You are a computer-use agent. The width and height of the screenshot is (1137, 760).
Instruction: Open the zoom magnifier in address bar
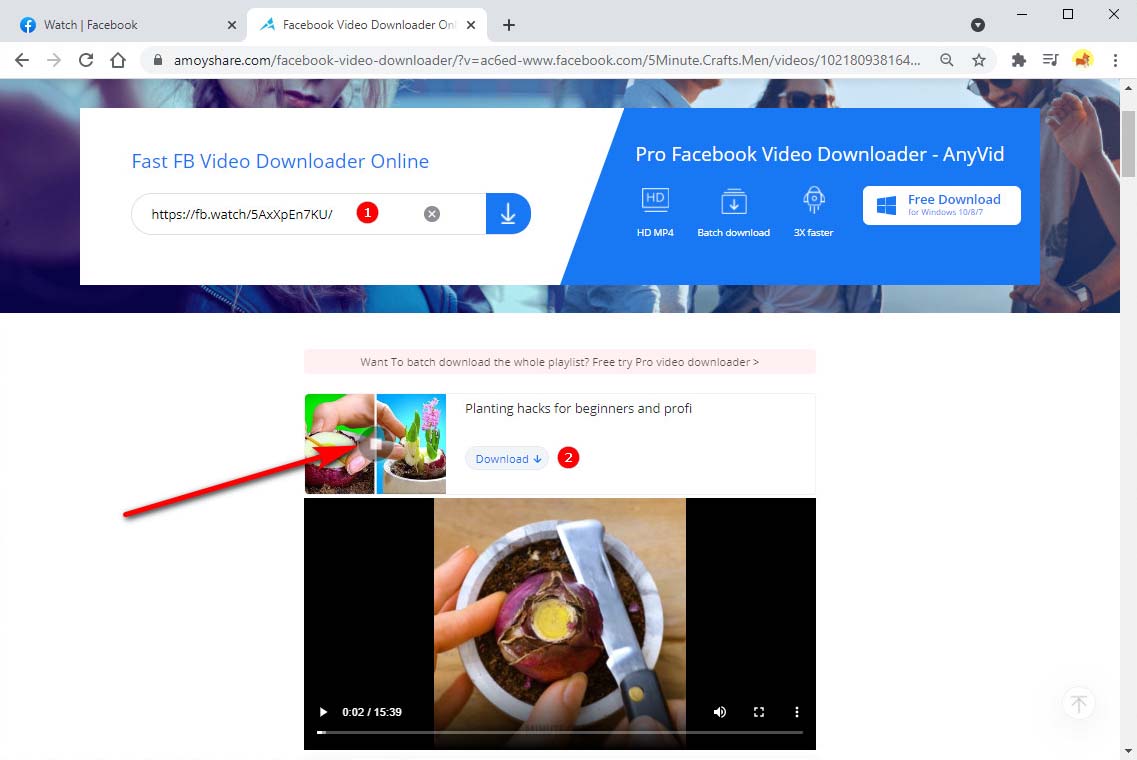[x=946, y=60]
